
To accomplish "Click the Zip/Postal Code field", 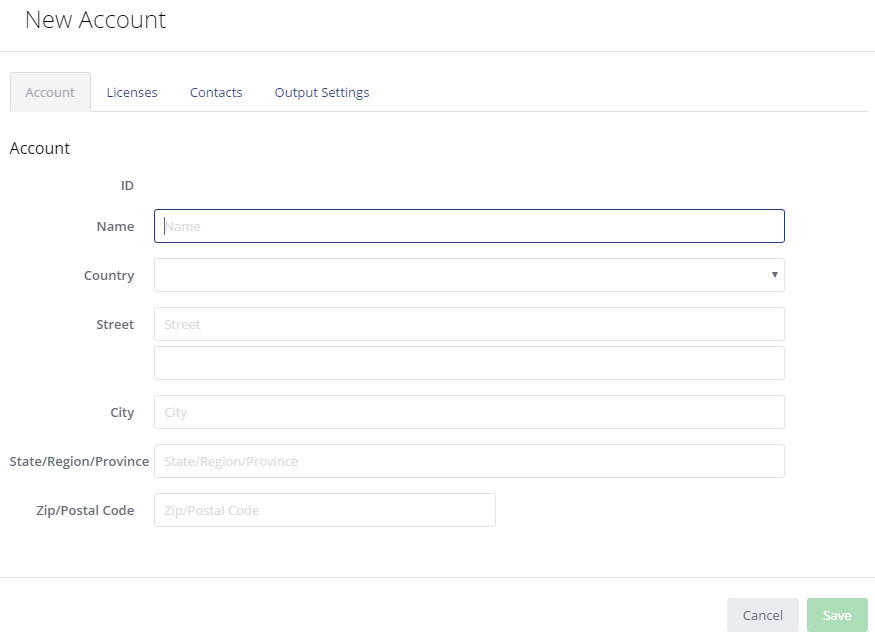I will 325,510.
